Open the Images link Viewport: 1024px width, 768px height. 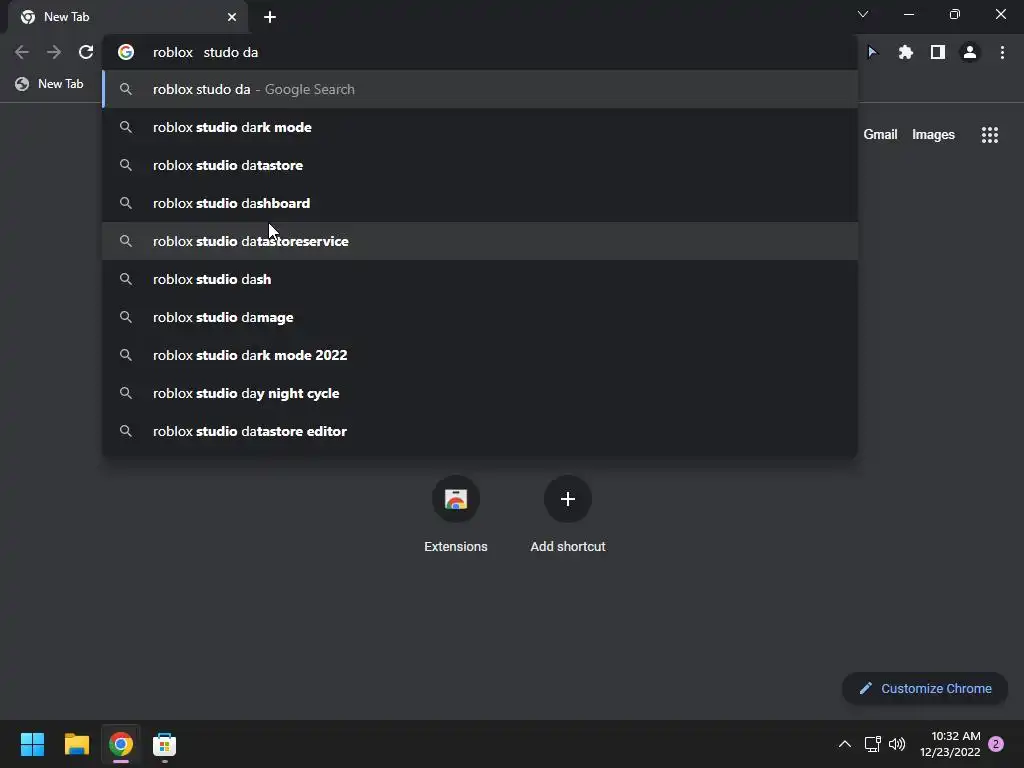tap(933, 135)
